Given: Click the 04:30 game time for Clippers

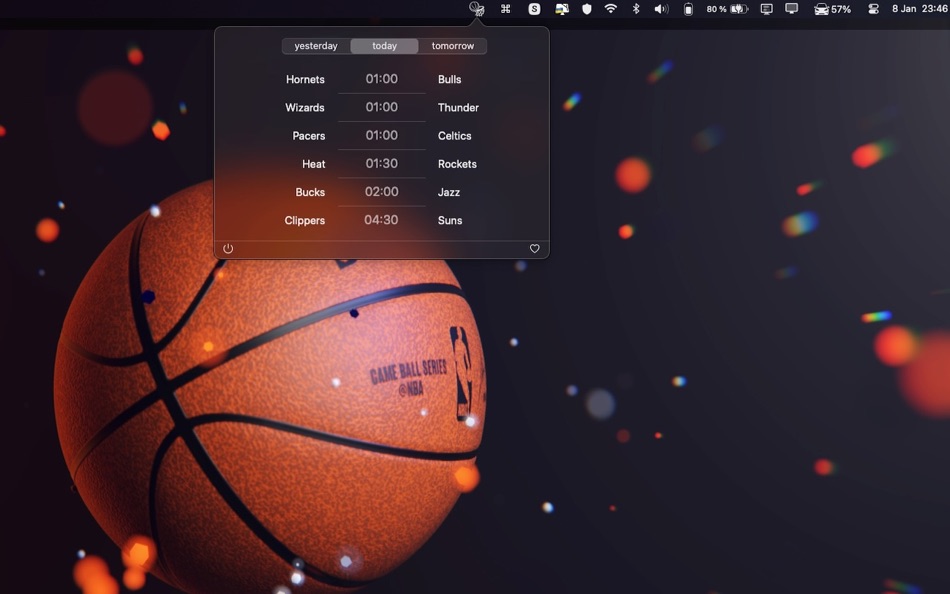Looking at the screenshot, I should pos(382,220).
